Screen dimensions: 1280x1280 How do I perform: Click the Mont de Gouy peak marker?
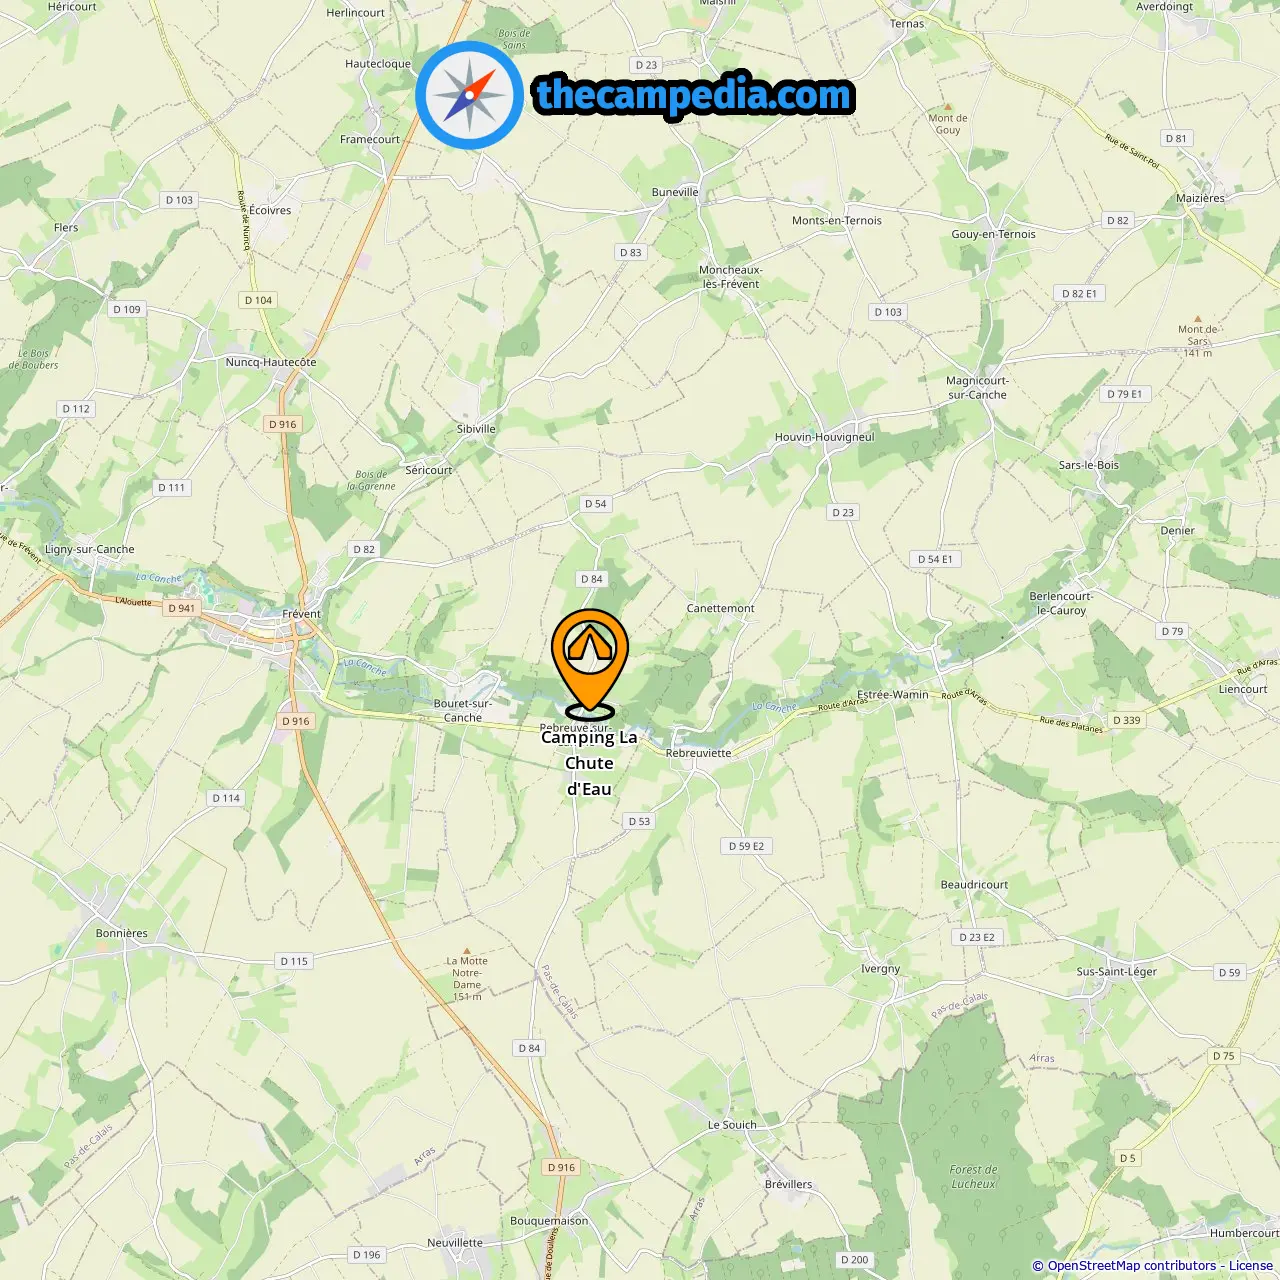tap(948, 106)
